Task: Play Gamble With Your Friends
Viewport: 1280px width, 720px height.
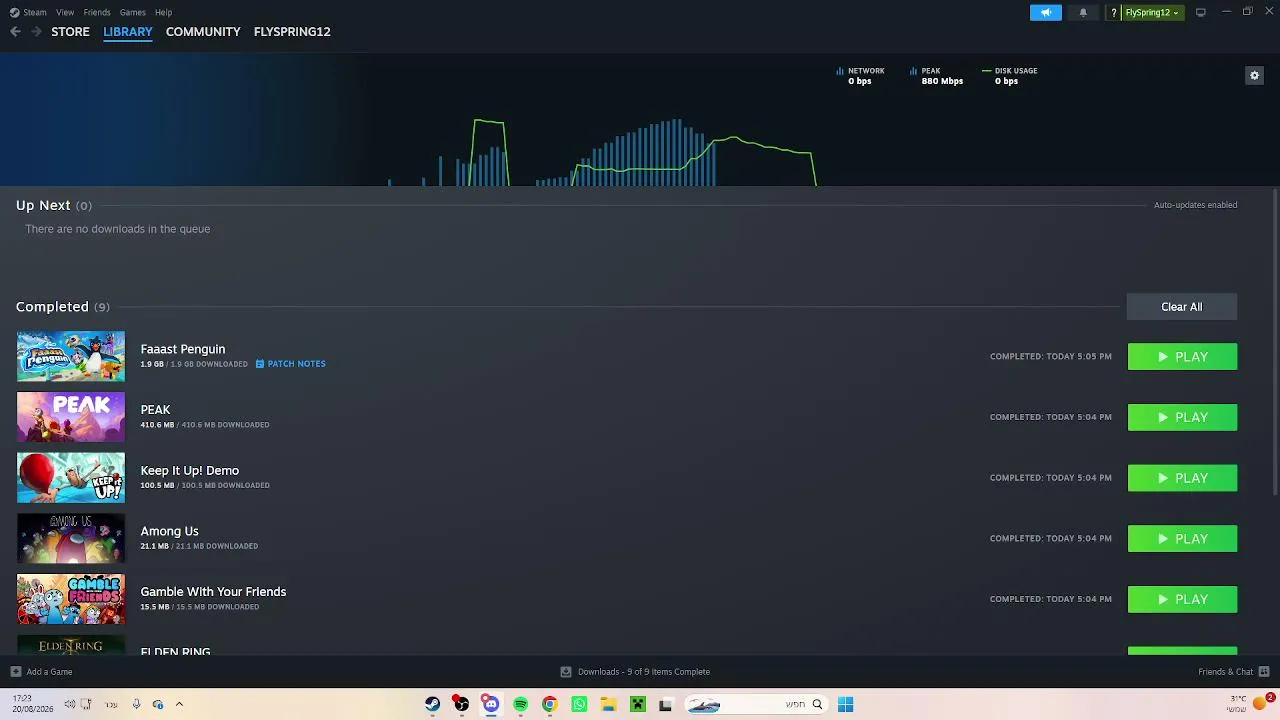Action: pyautogui.click(x=1183, y=599)
